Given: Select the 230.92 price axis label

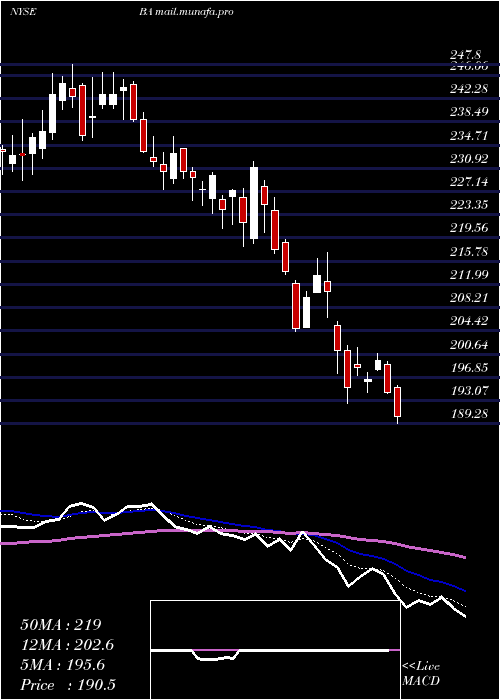Looking at the screenshot, I should pos(469,159).
